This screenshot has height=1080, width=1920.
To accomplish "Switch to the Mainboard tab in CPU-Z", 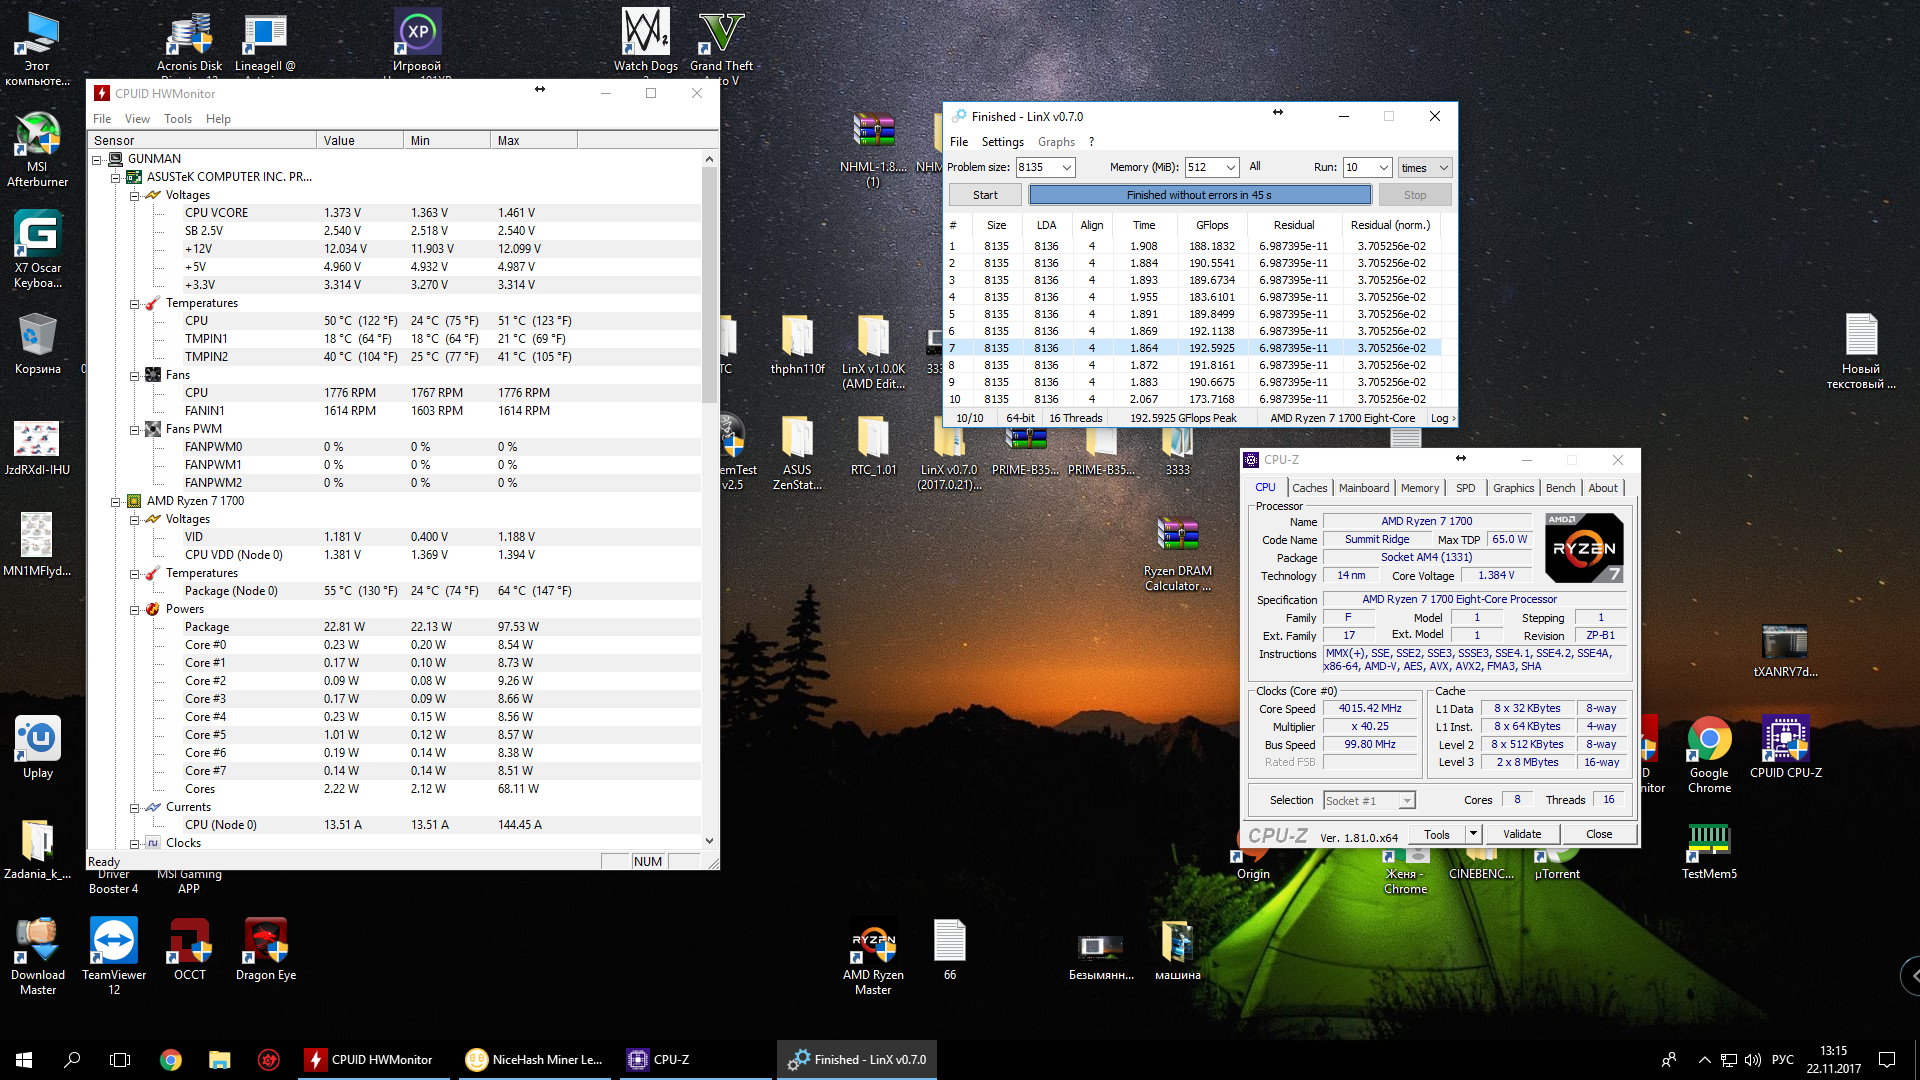I will pyautogui.click(x=1363, y=488).
